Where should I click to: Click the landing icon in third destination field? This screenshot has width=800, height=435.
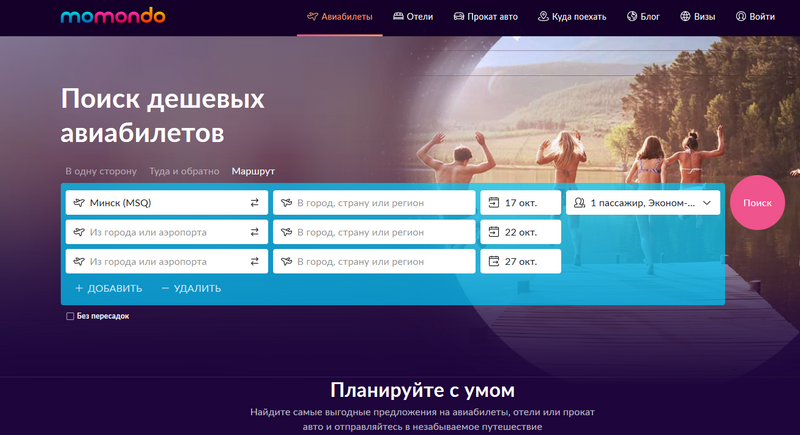click(287, 261)
